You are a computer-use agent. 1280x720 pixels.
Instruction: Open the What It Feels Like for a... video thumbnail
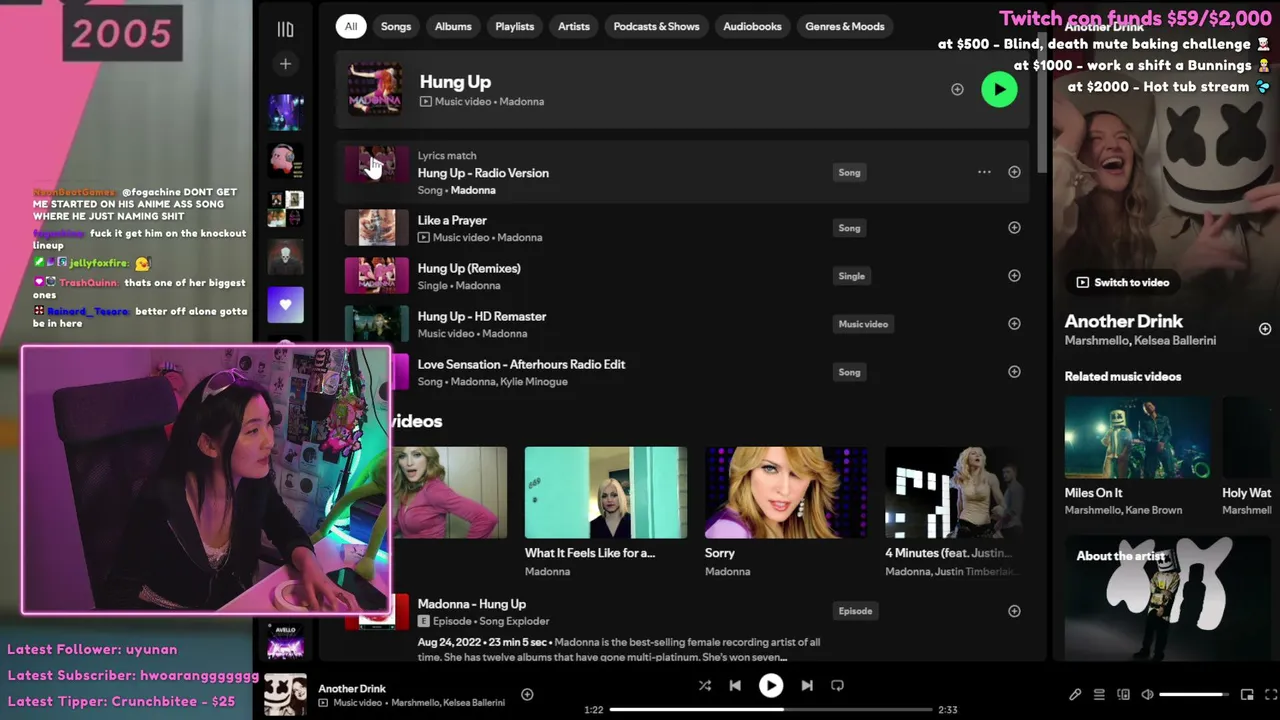tap(606, 492)
